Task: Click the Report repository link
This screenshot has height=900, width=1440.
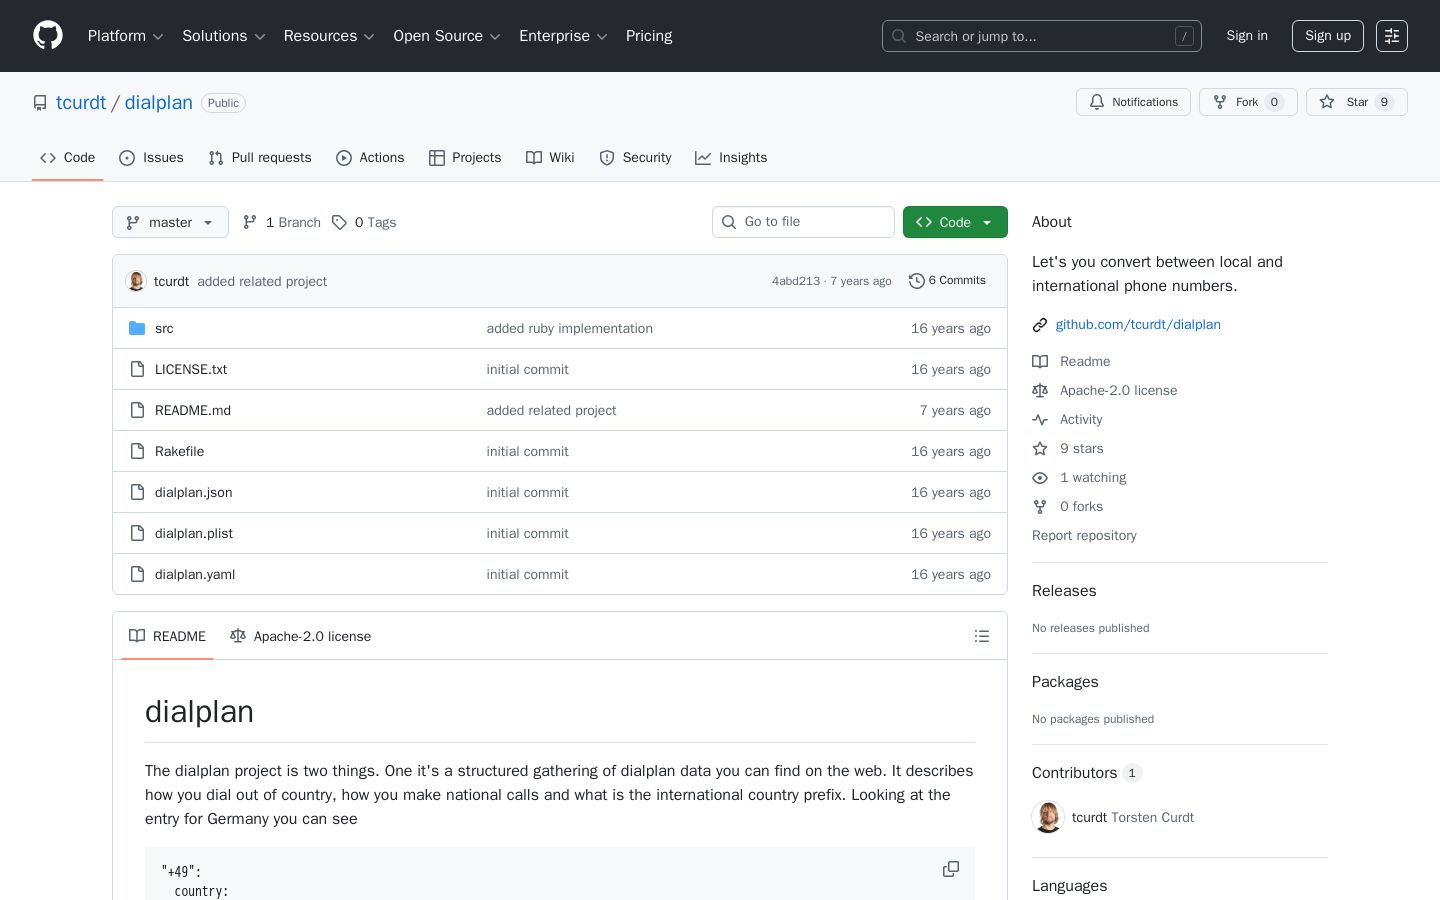Action: click(1084, 536)
